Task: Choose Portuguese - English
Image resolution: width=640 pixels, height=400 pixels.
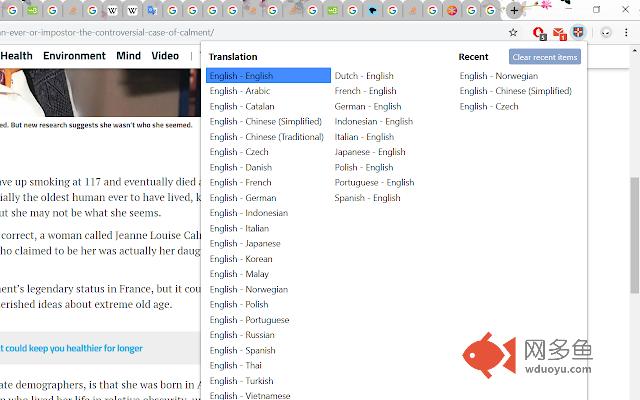Action: [x=375, y=182]
